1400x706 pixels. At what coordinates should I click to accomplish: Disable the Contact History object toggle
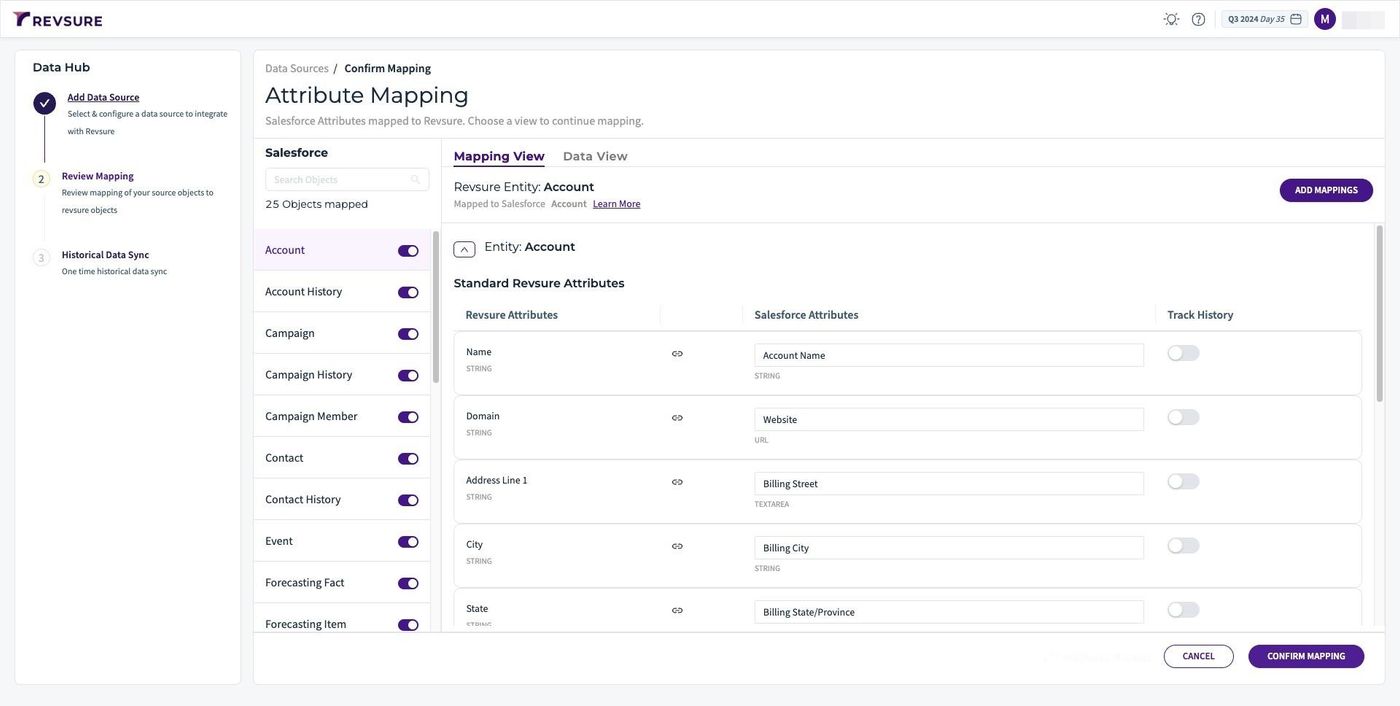(x=408, y=500)
